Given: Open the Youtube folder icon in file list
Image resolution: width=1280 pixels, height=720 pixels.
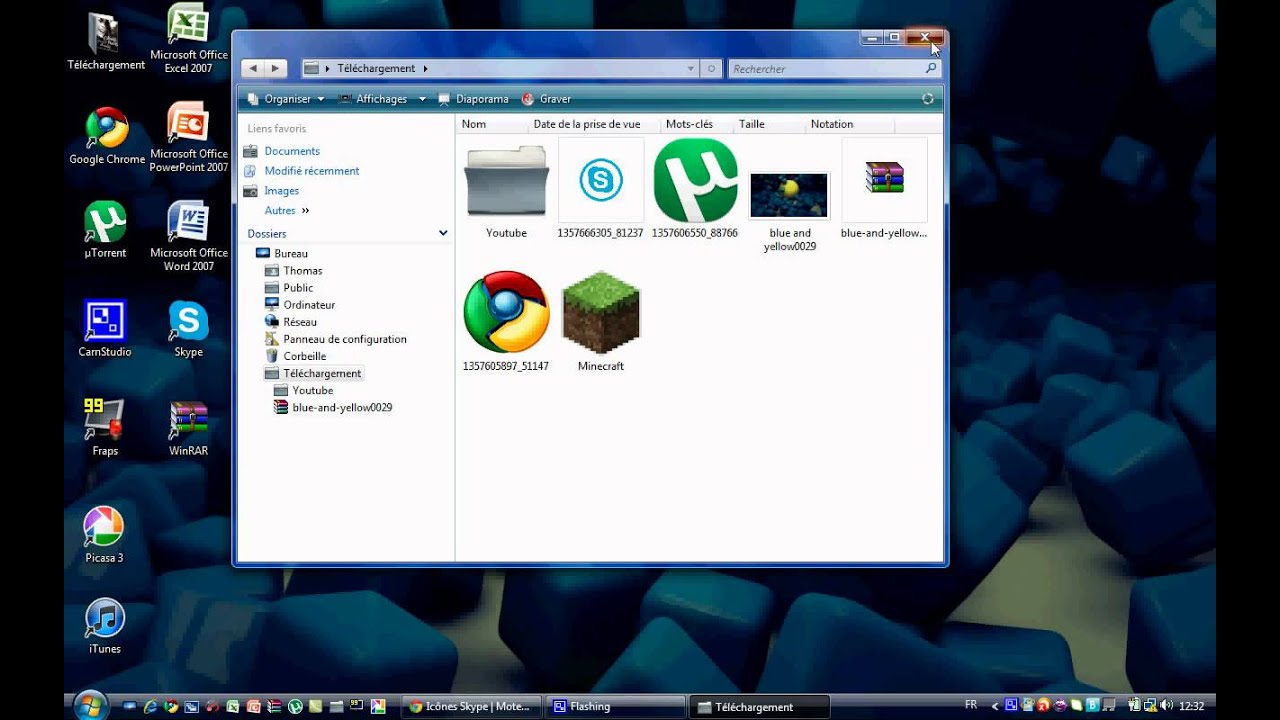Looking at the screenshot, I should point(506,181).
